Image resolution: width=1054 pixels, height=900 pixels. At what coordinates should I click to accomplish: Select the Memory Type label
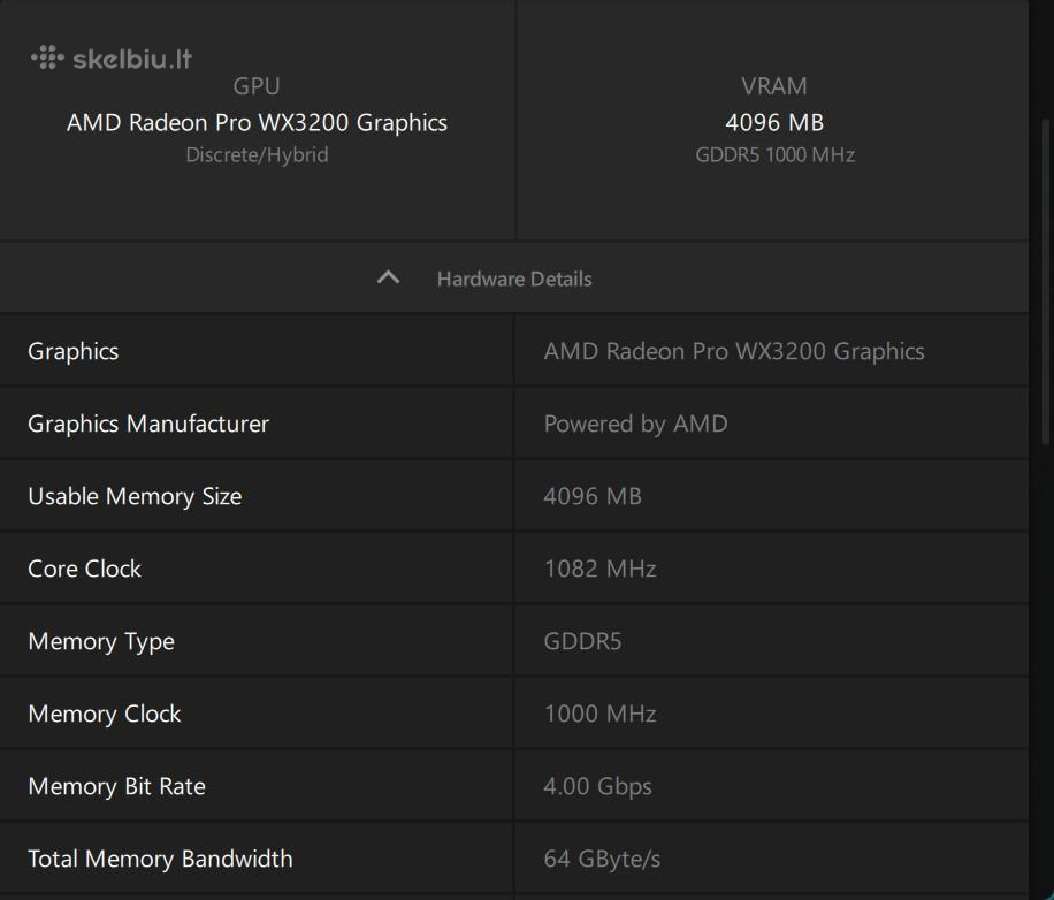pyautogui.click(x=102, y=642)
